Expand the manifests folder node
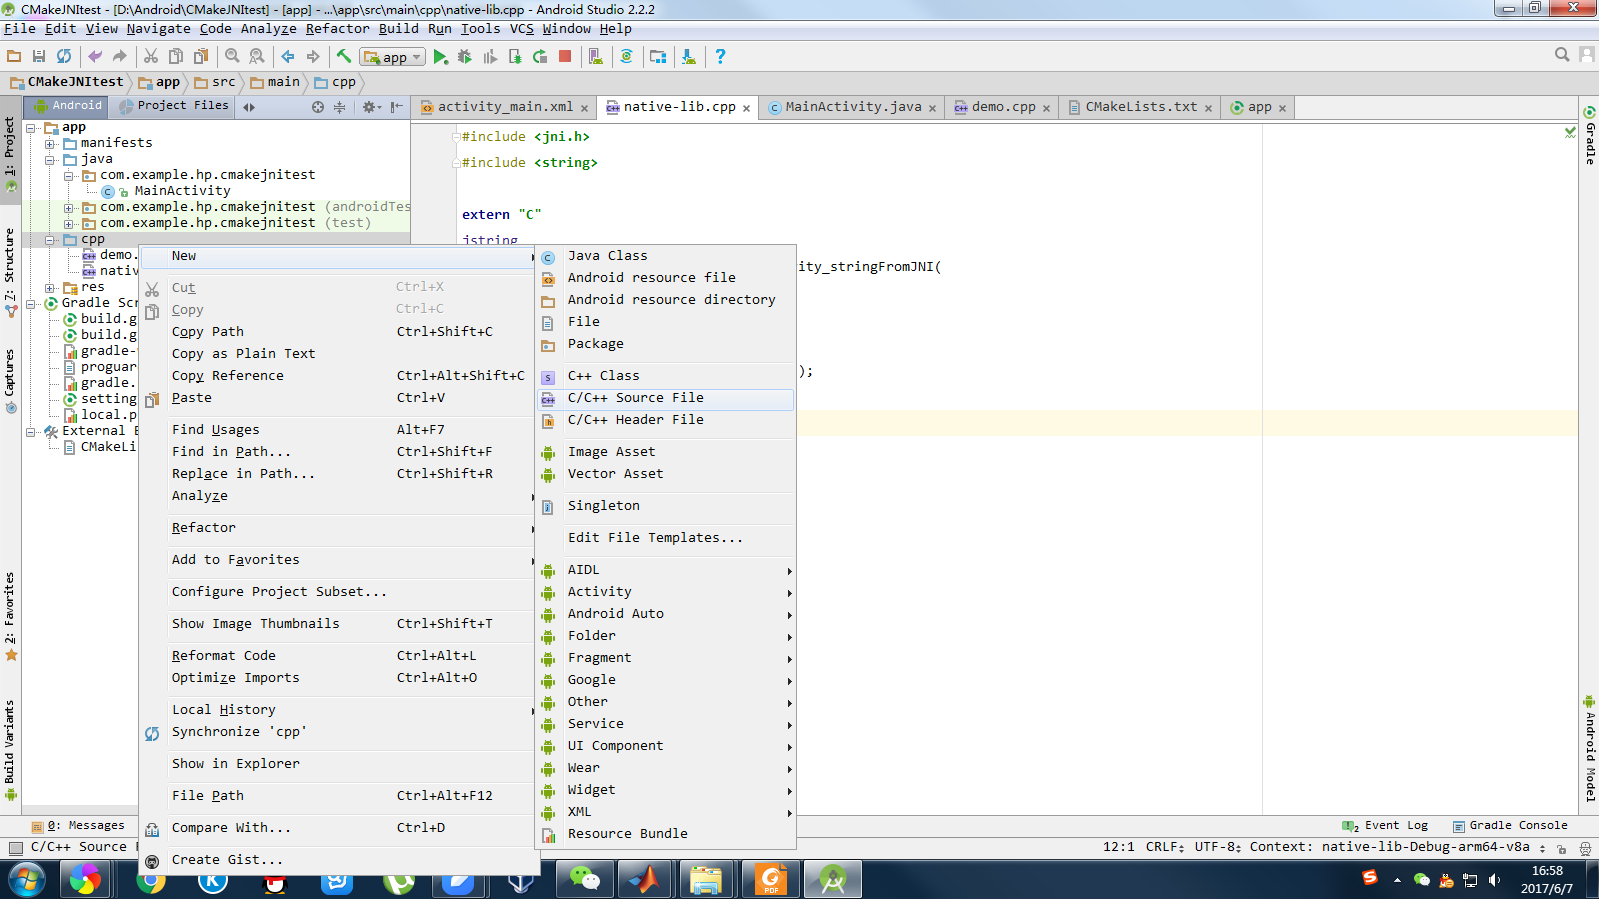The image size is (1599, 899). pos(50,144)
